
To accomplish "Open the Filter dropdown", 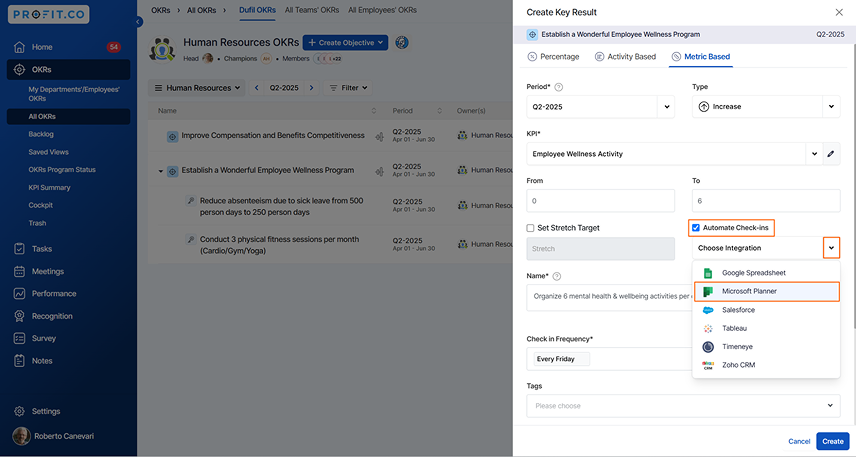I will tap(348, 88).
